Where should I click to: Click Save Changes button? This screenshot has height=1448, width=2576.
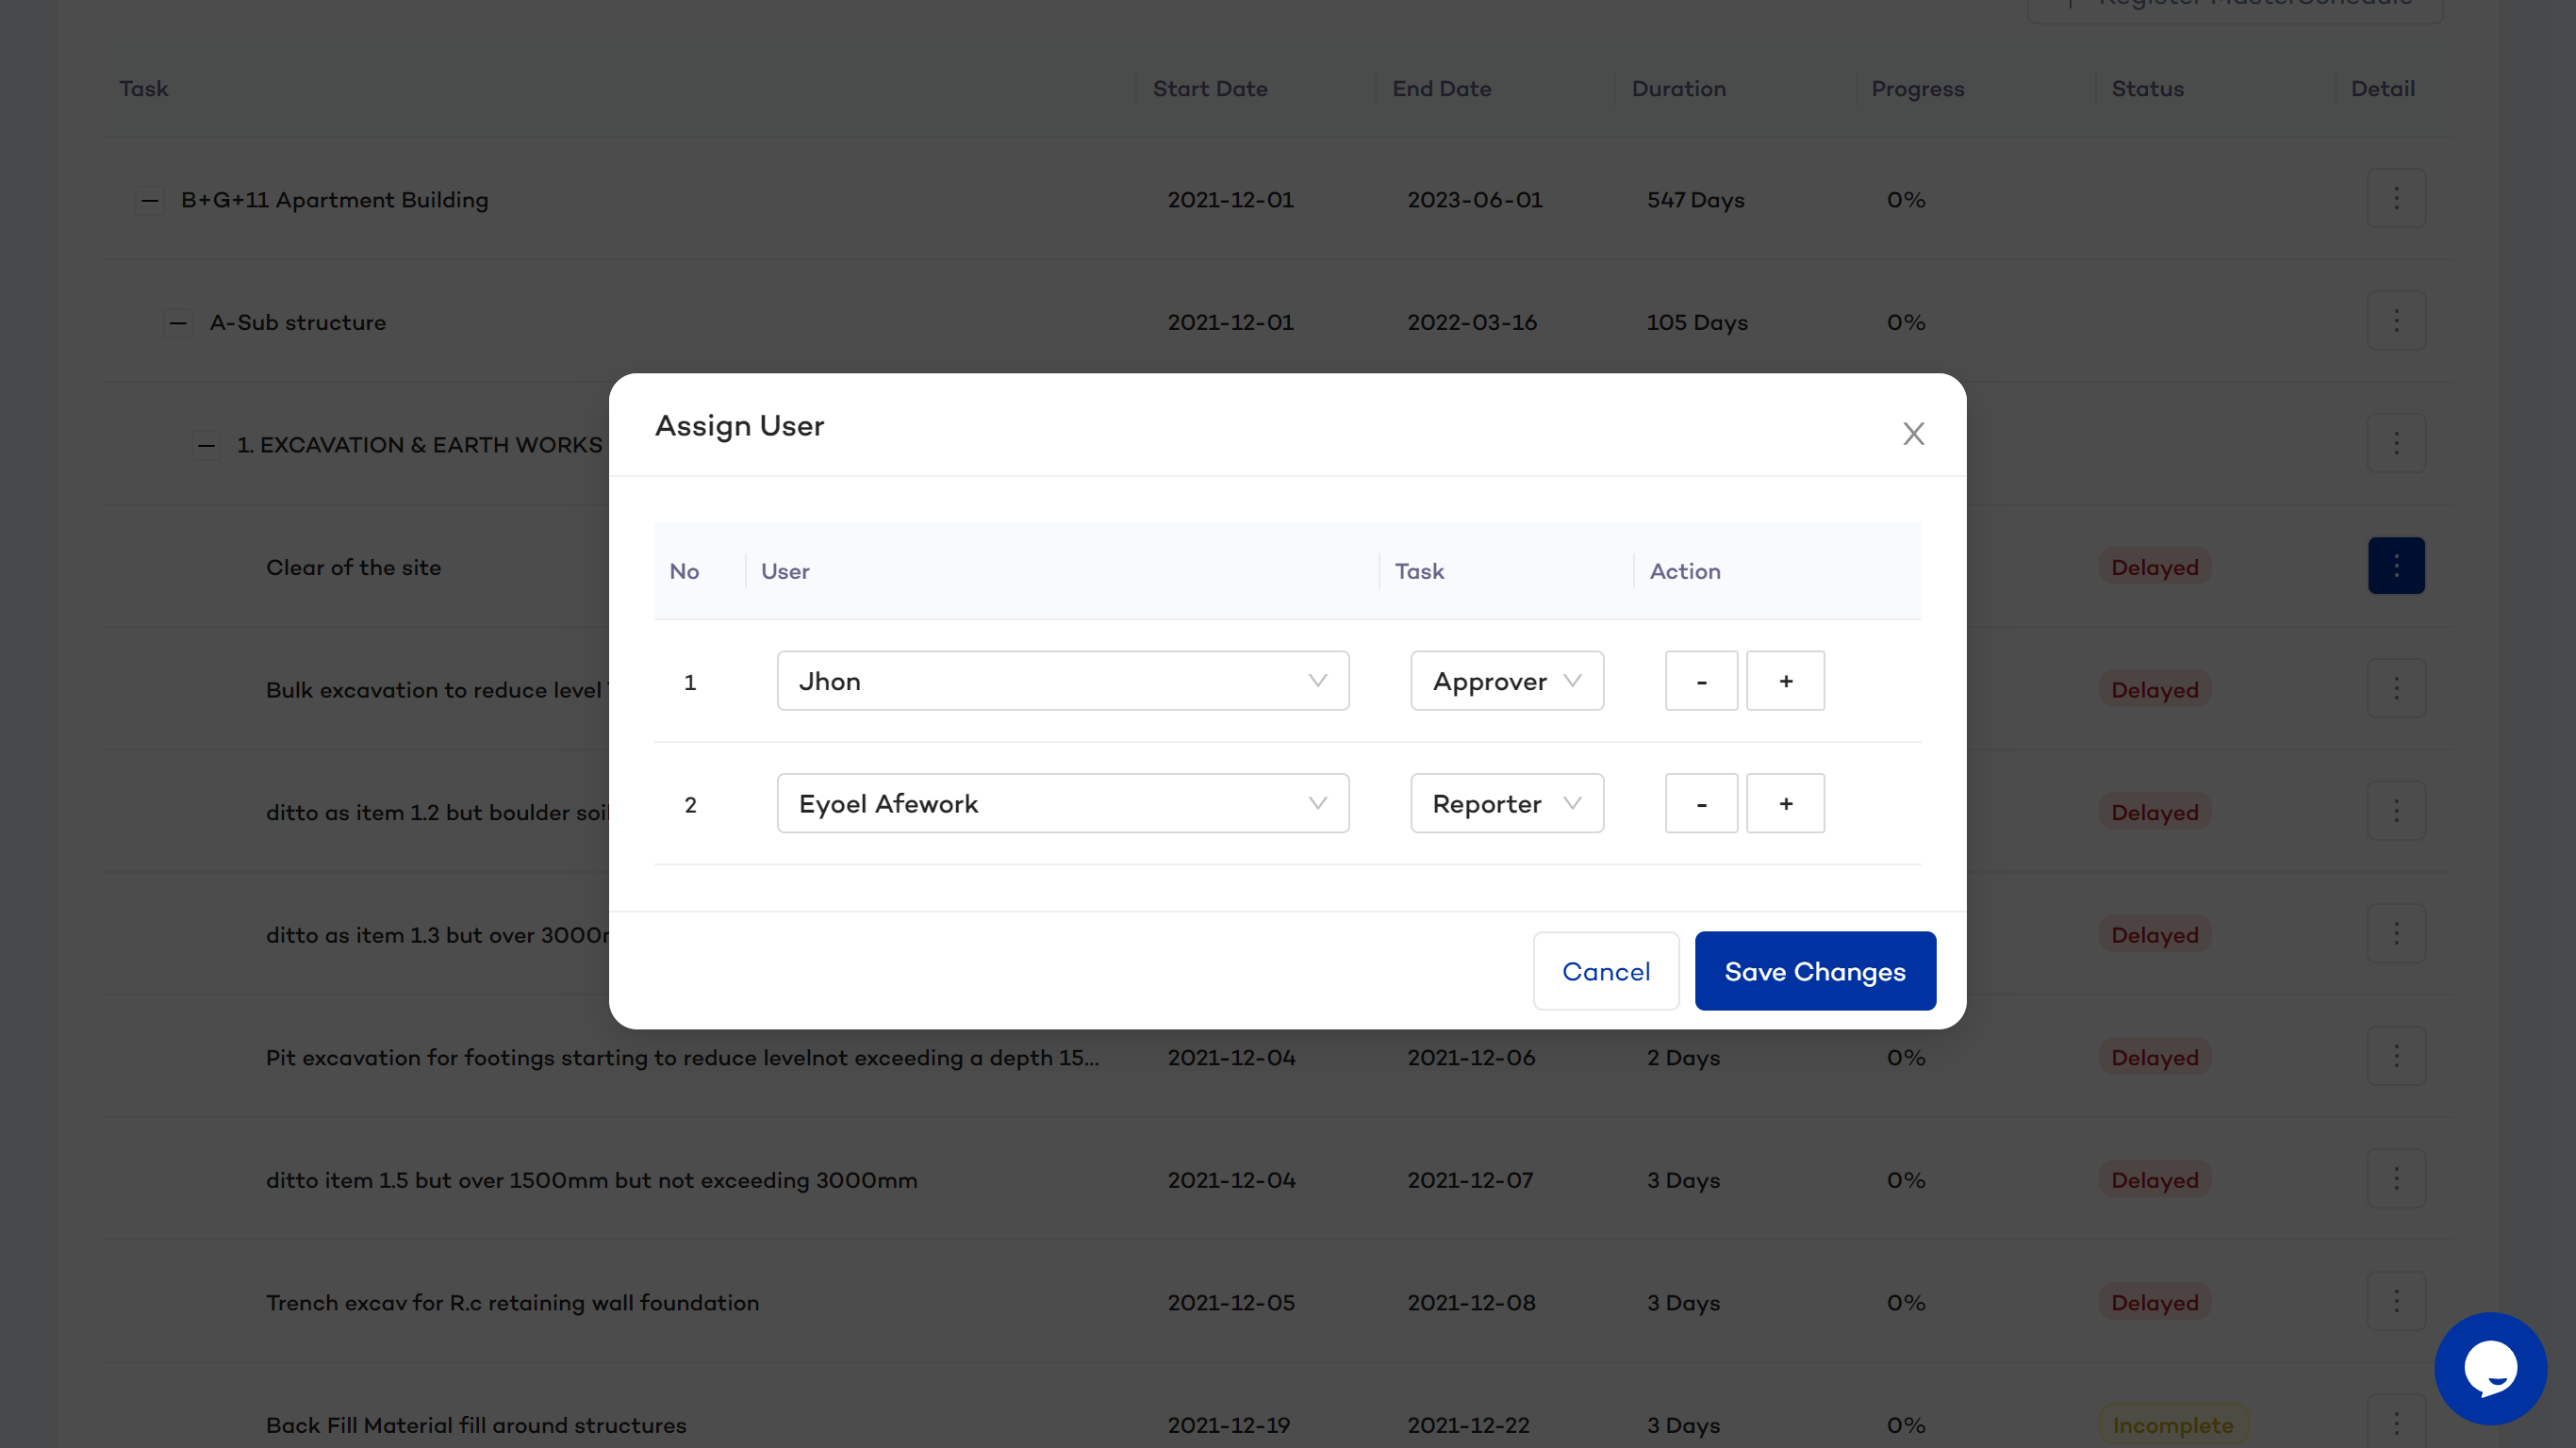point(1814,971)
